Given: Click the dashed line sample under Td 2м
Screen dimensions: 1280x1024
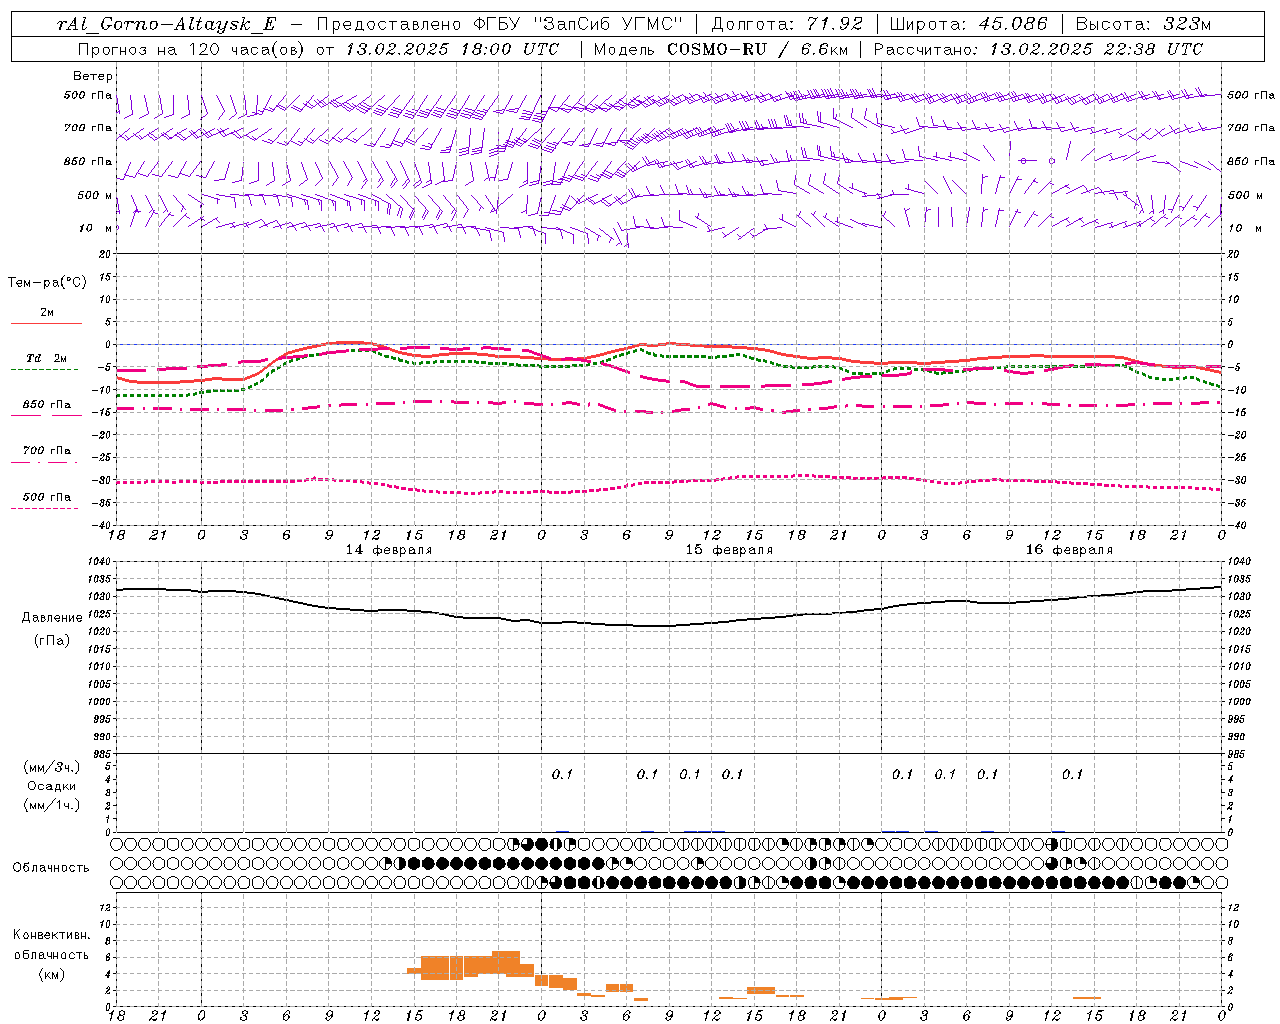Looking at the screenshot, I should [x=47, y=369].
